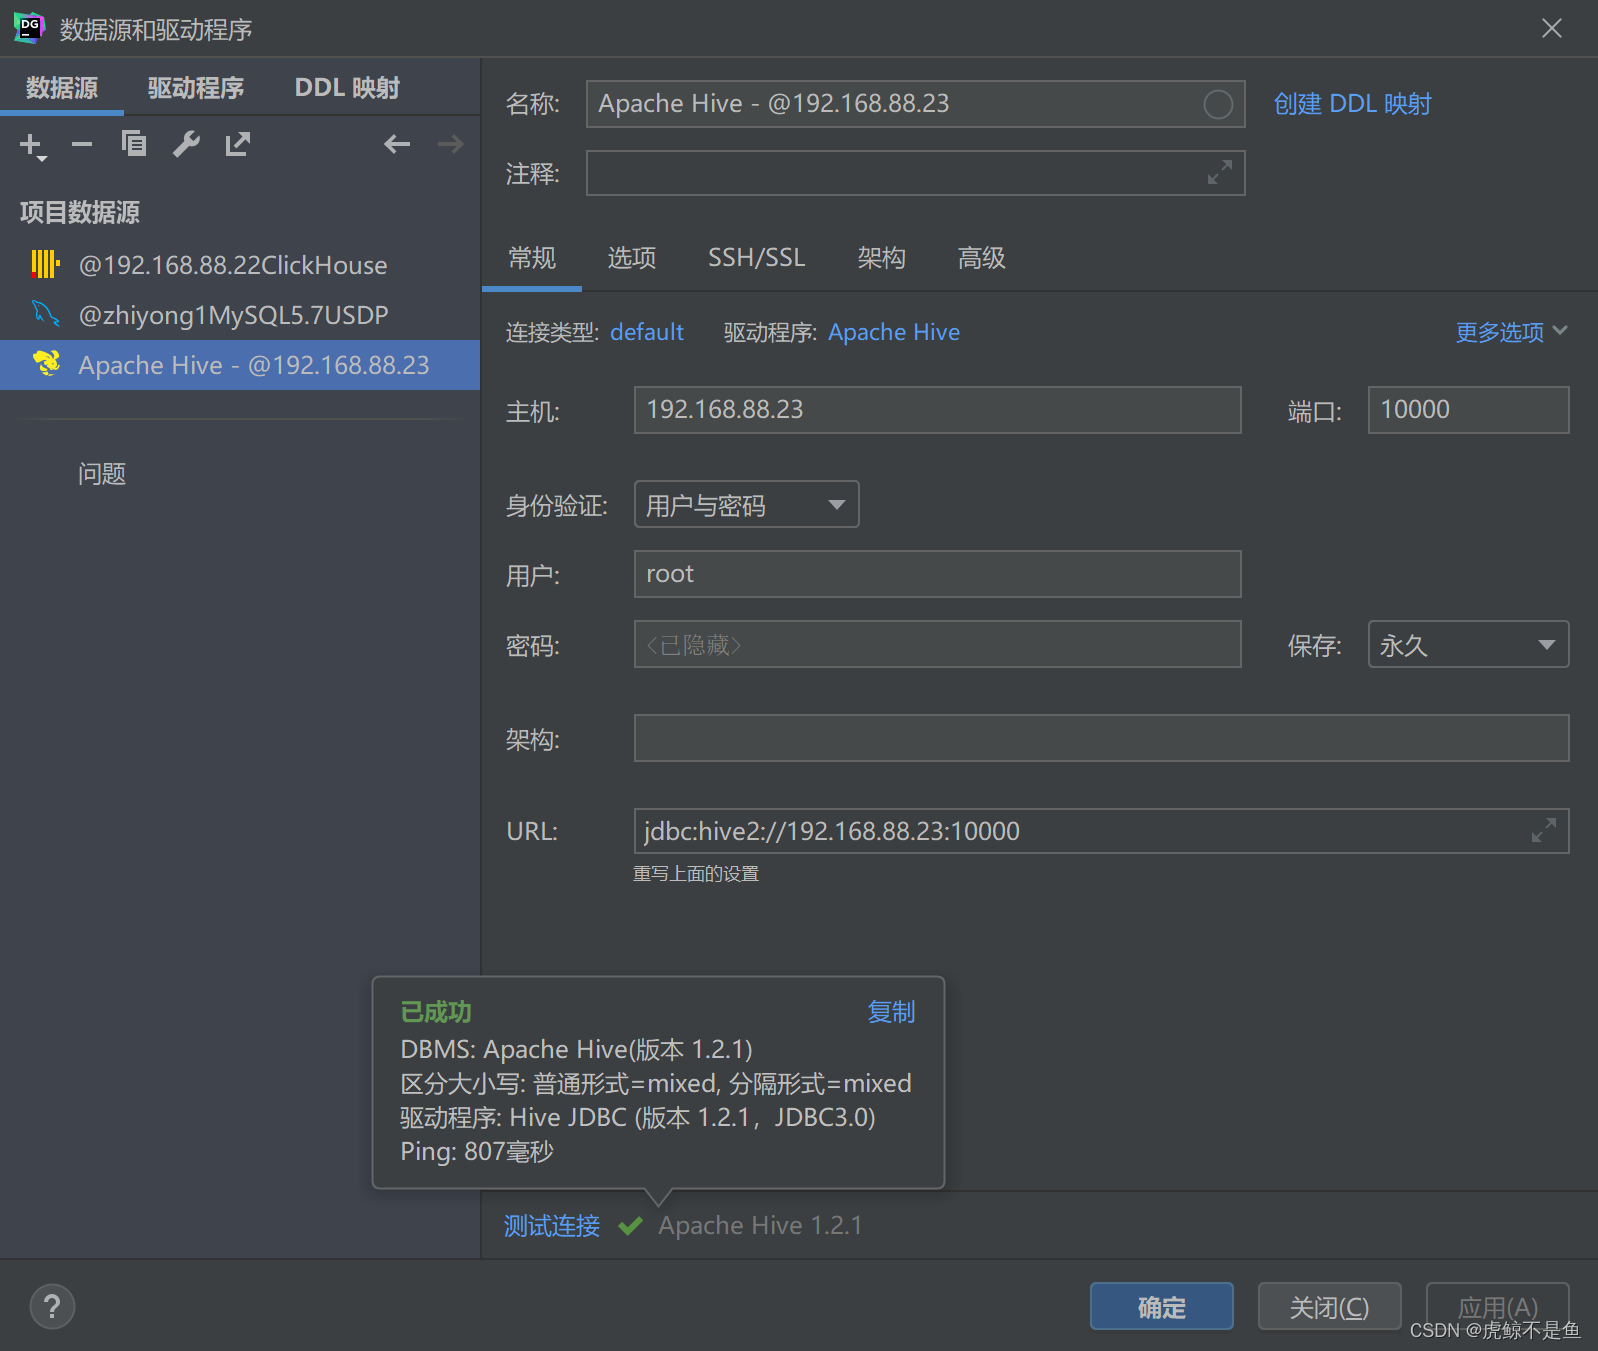Click the 已成功 heading in popup
This screenshot has height=1351, width=1598.
point(436,1012)
